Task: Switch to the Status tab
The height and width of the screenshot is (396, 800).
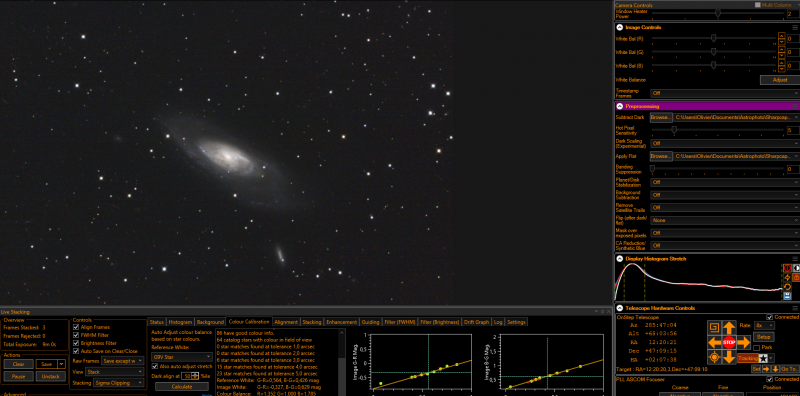Action: pos(157,322)
